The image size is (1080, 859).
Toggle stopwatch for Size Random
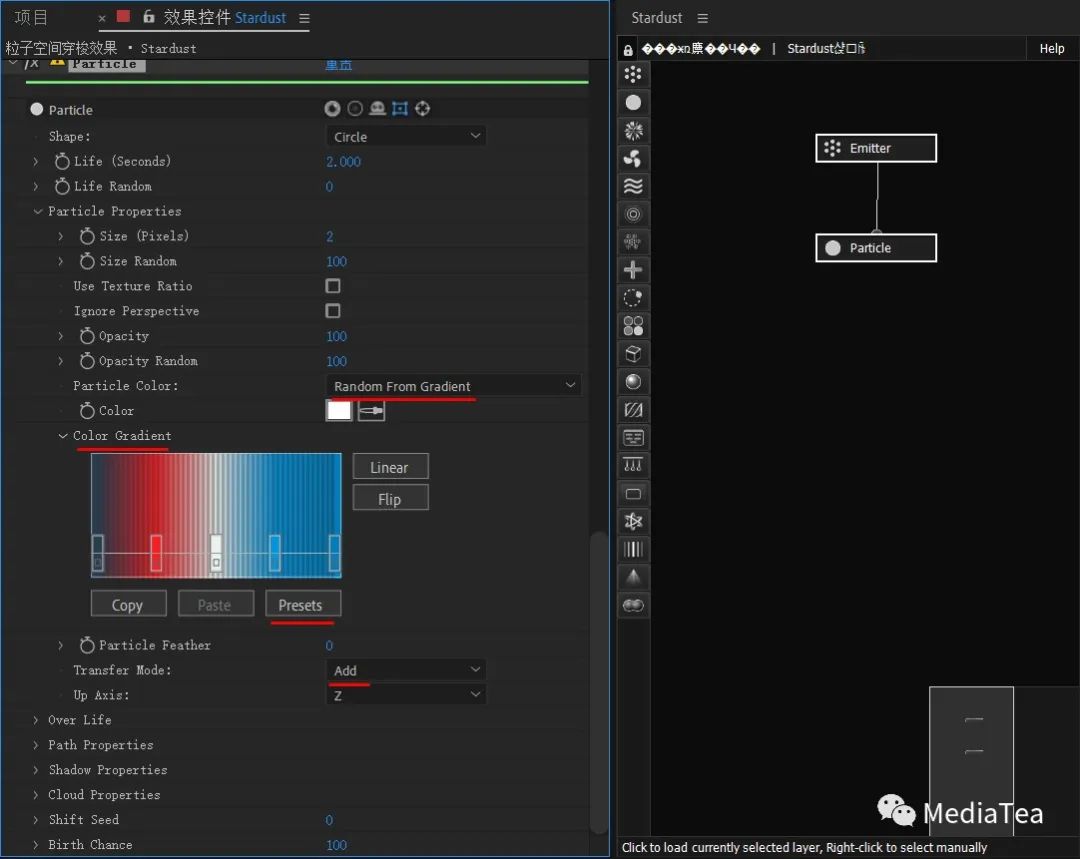(x=87, y=261)
